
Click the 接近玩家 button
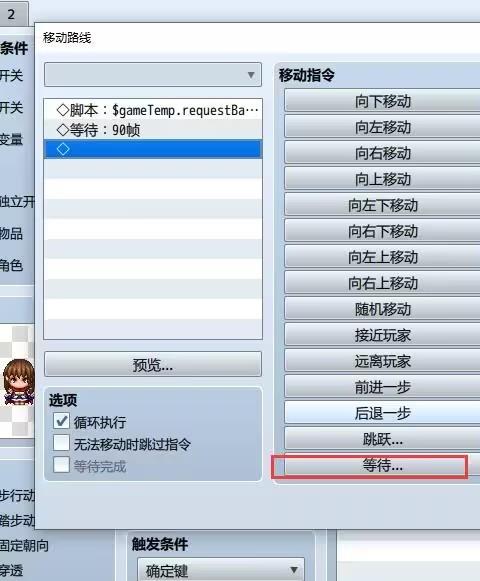(383, 335)
